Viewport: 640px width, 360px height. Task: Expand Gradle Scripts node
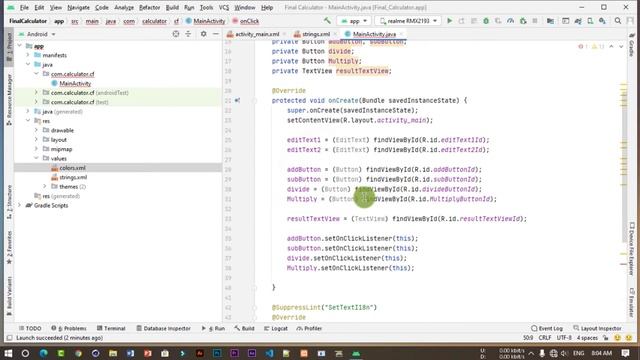[x=19, y=205]
